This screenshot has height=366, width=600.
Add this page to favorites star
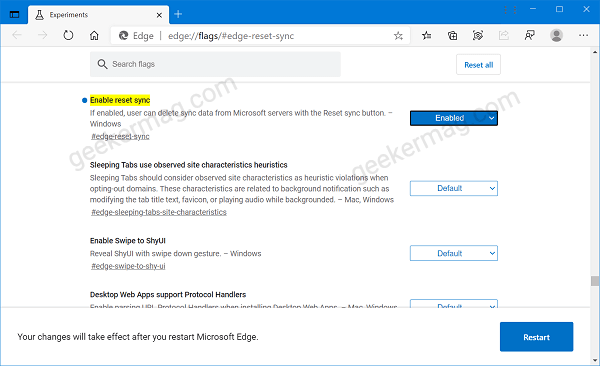pos(398,36)
